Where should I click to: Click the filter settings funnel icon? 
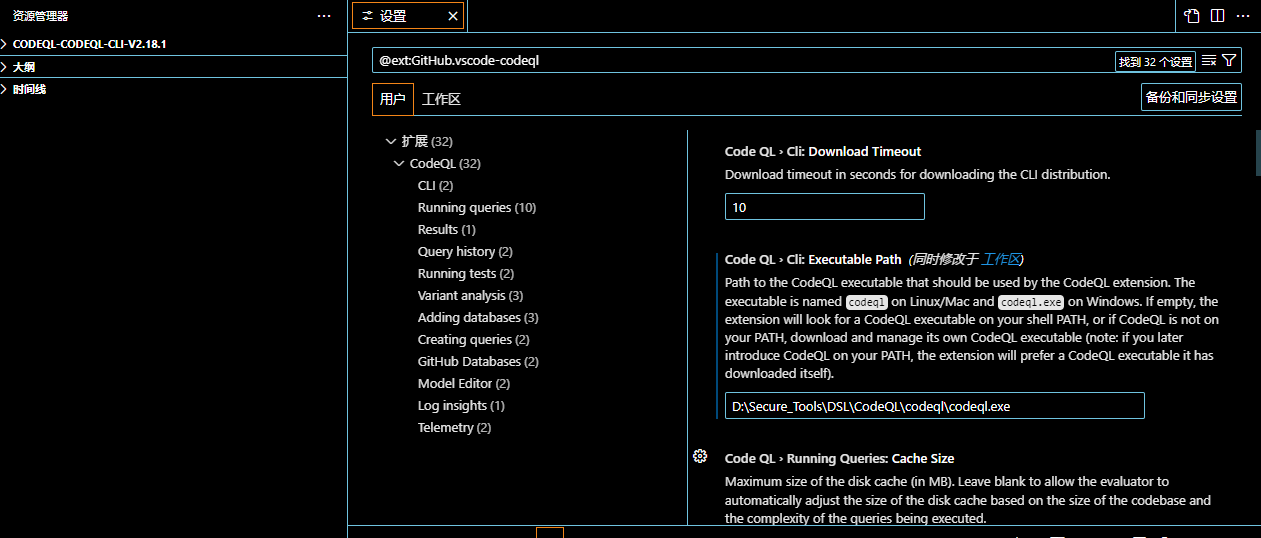[1229, 61]
